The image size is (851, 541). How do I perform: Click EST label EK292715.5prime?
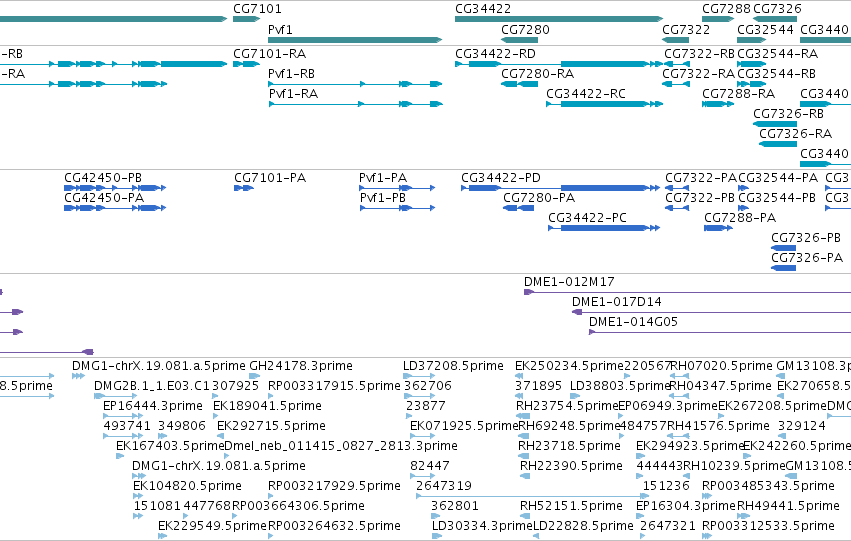(x=271, y=427)
